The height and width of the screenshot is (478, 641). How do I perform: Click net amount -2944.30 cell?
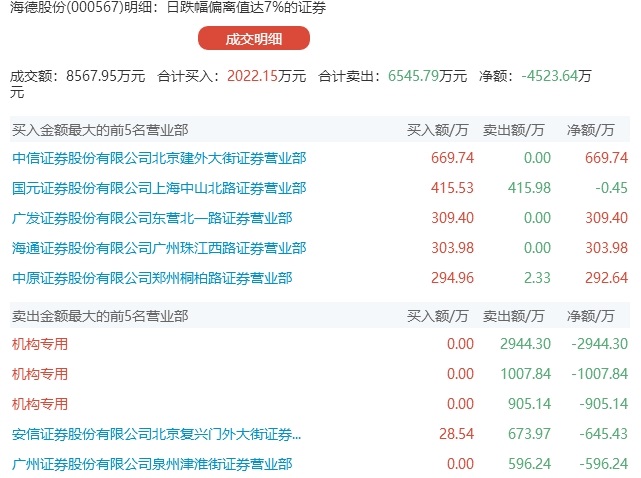click(600, 344)
